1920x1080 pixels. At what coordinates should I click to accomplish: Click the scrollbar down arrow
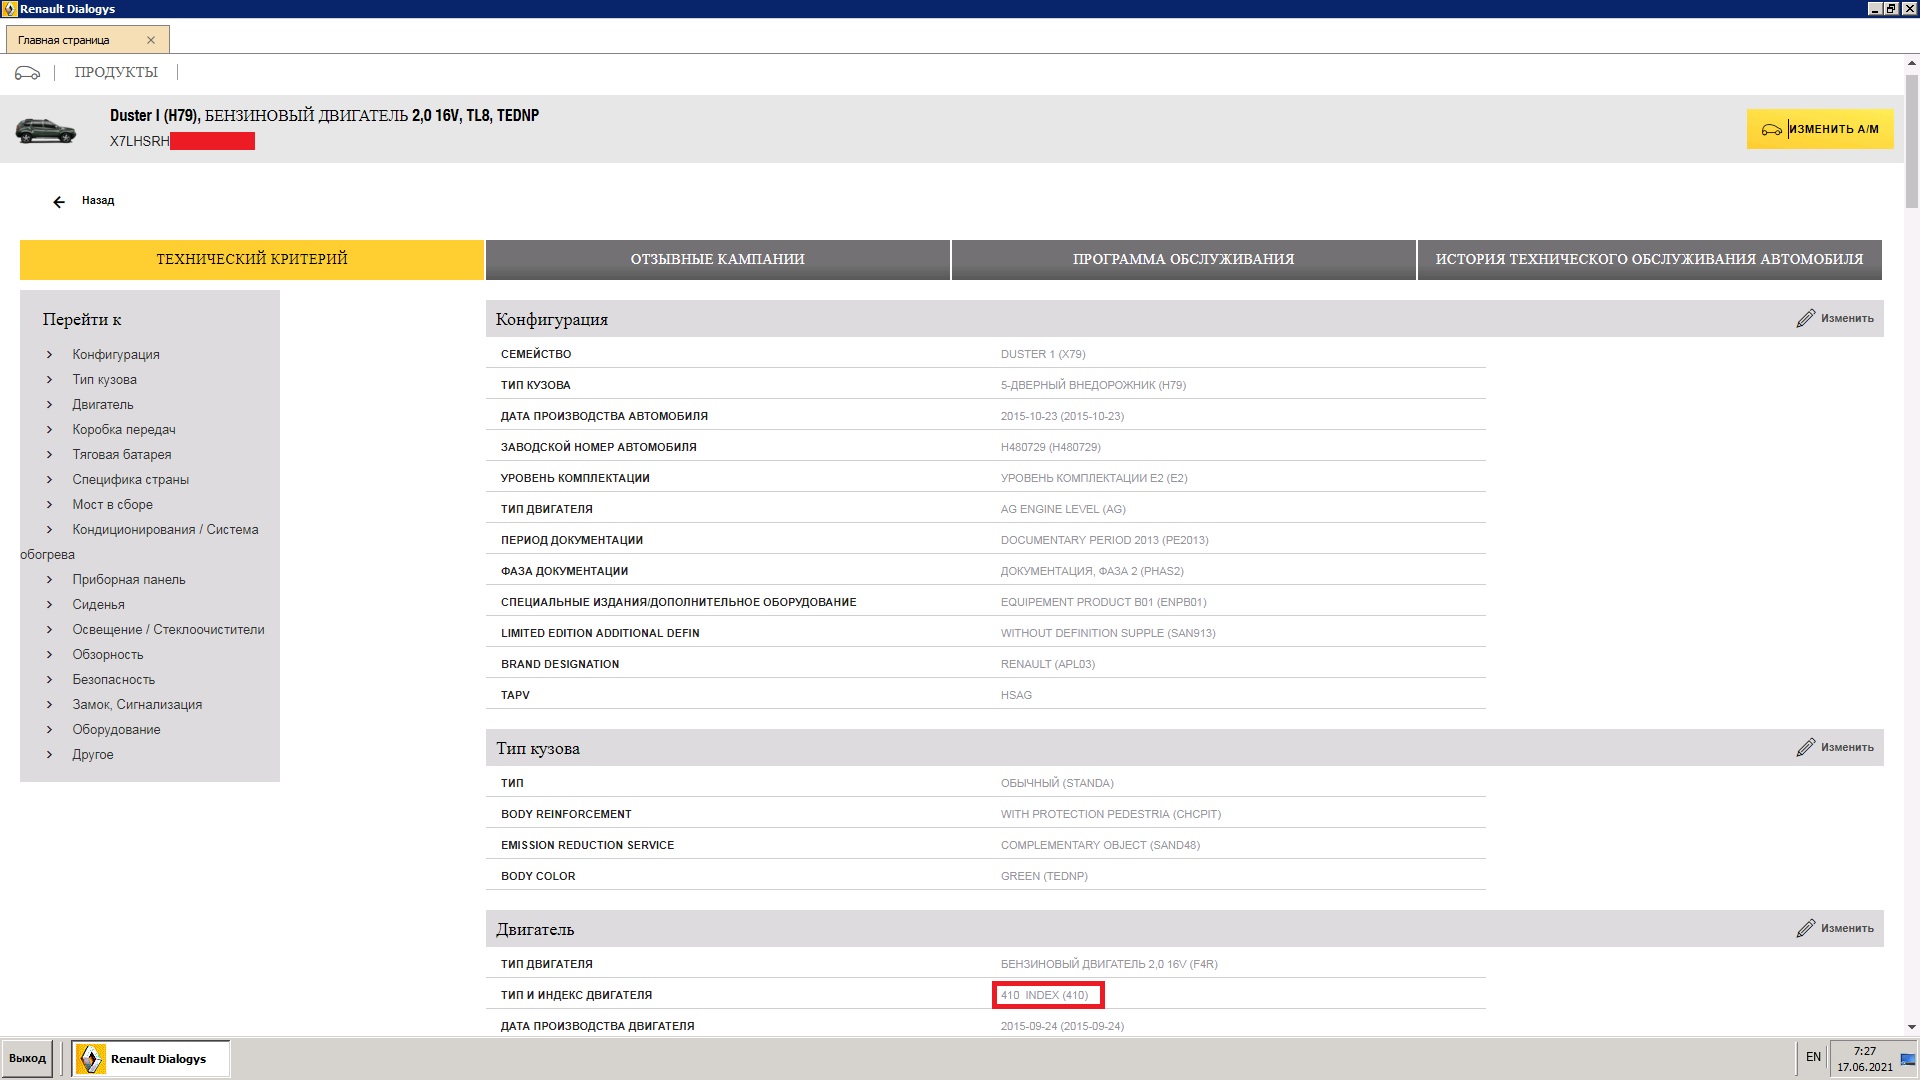[x=1912, y=1027]
